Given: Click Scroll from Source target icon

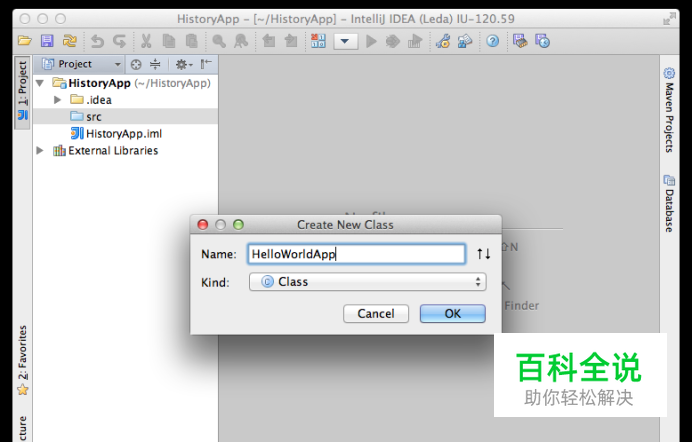Looking at the screenshot, I should [136, 65].
